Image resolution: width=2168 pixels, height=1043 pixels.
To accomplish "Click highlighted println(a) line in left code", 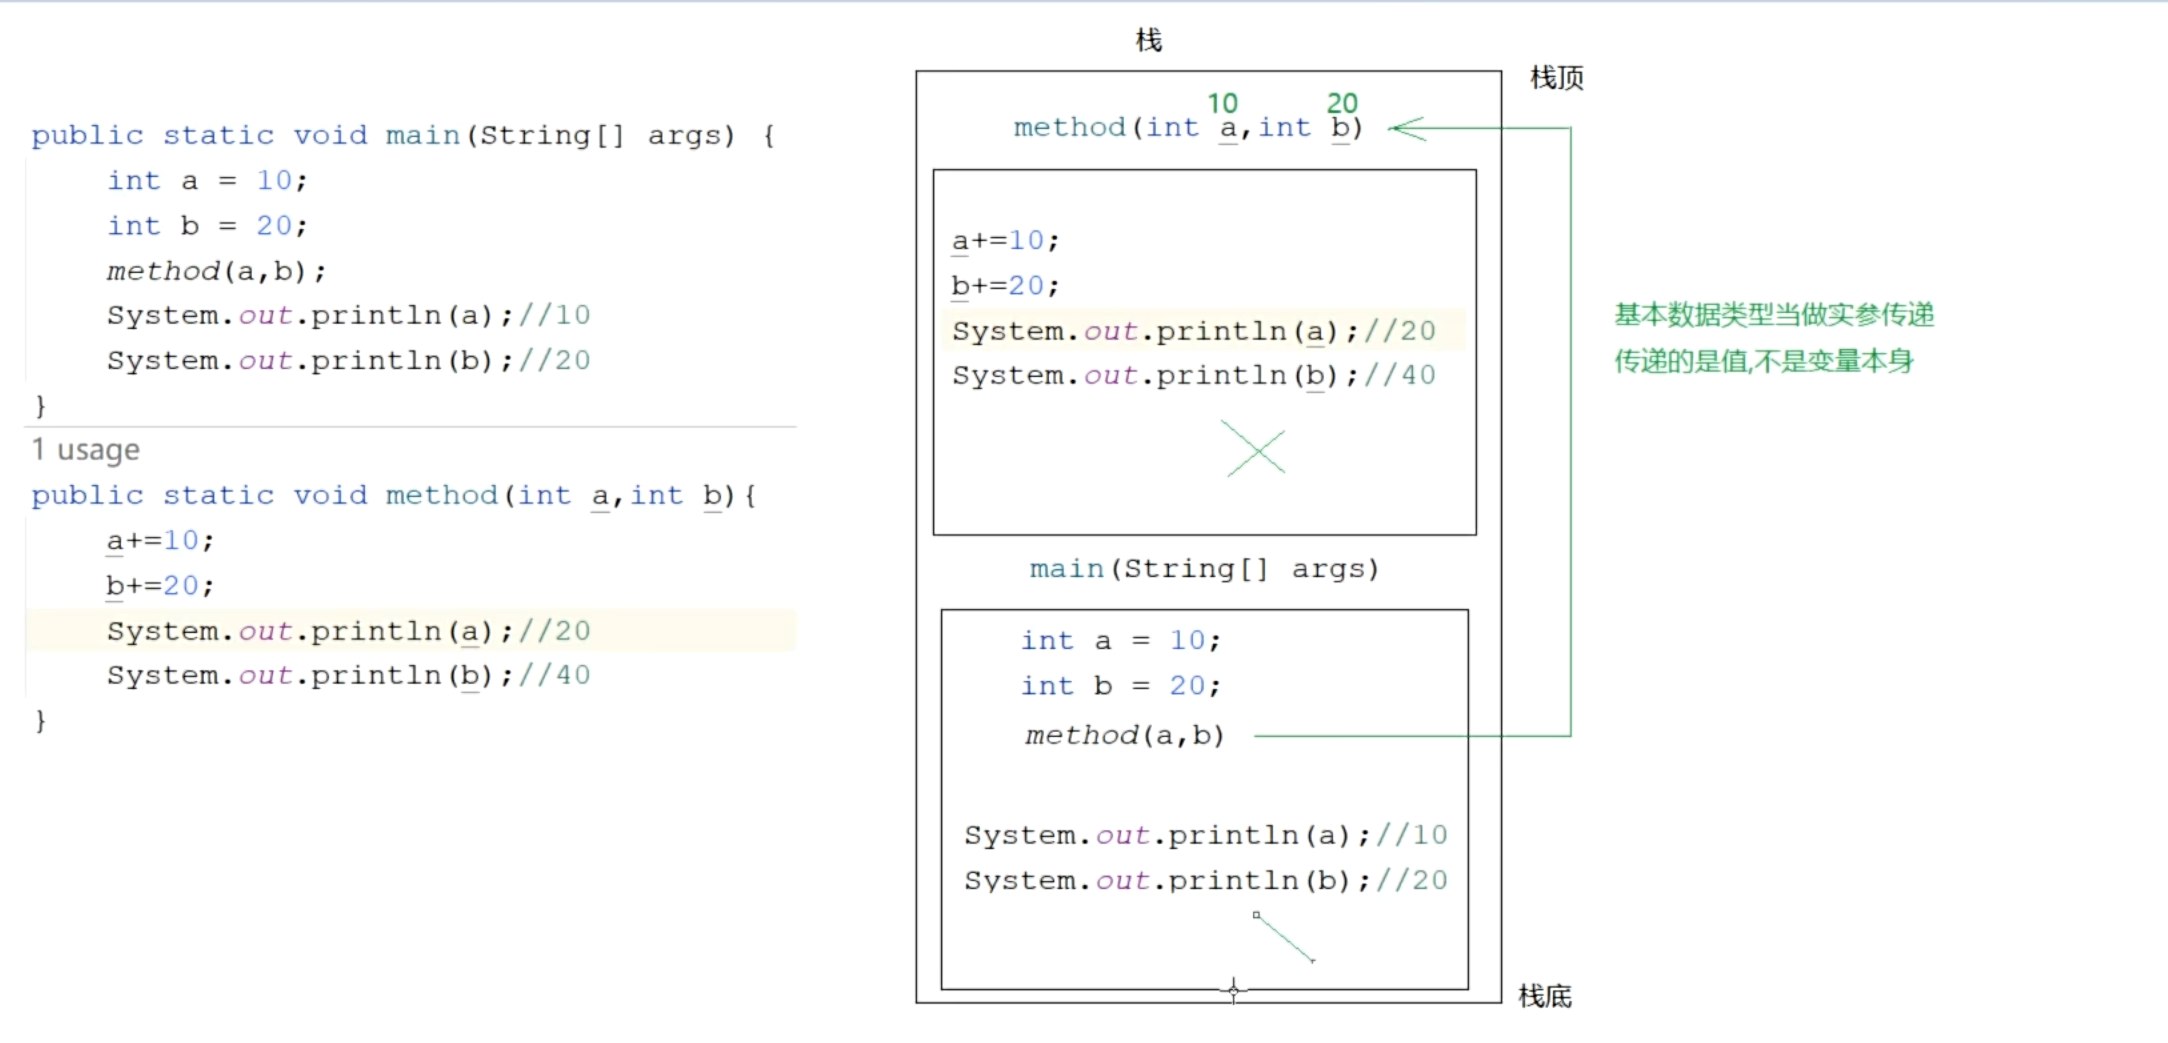I will tap(348, 631).
